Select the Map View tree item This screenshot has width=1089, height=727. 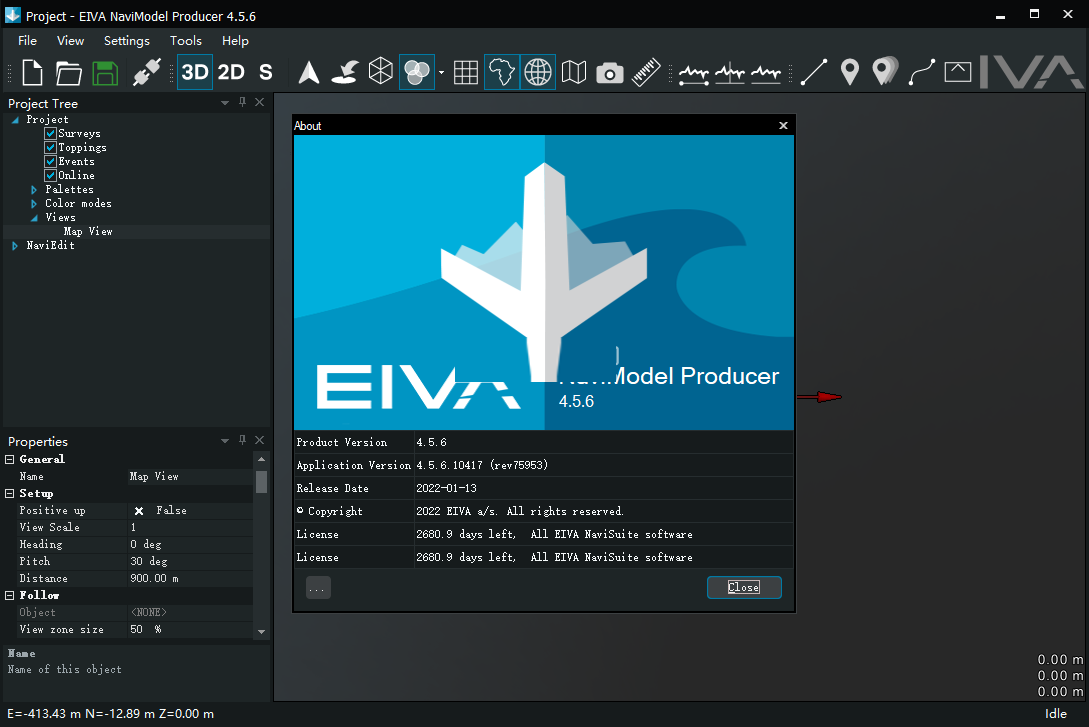(87, 231)
